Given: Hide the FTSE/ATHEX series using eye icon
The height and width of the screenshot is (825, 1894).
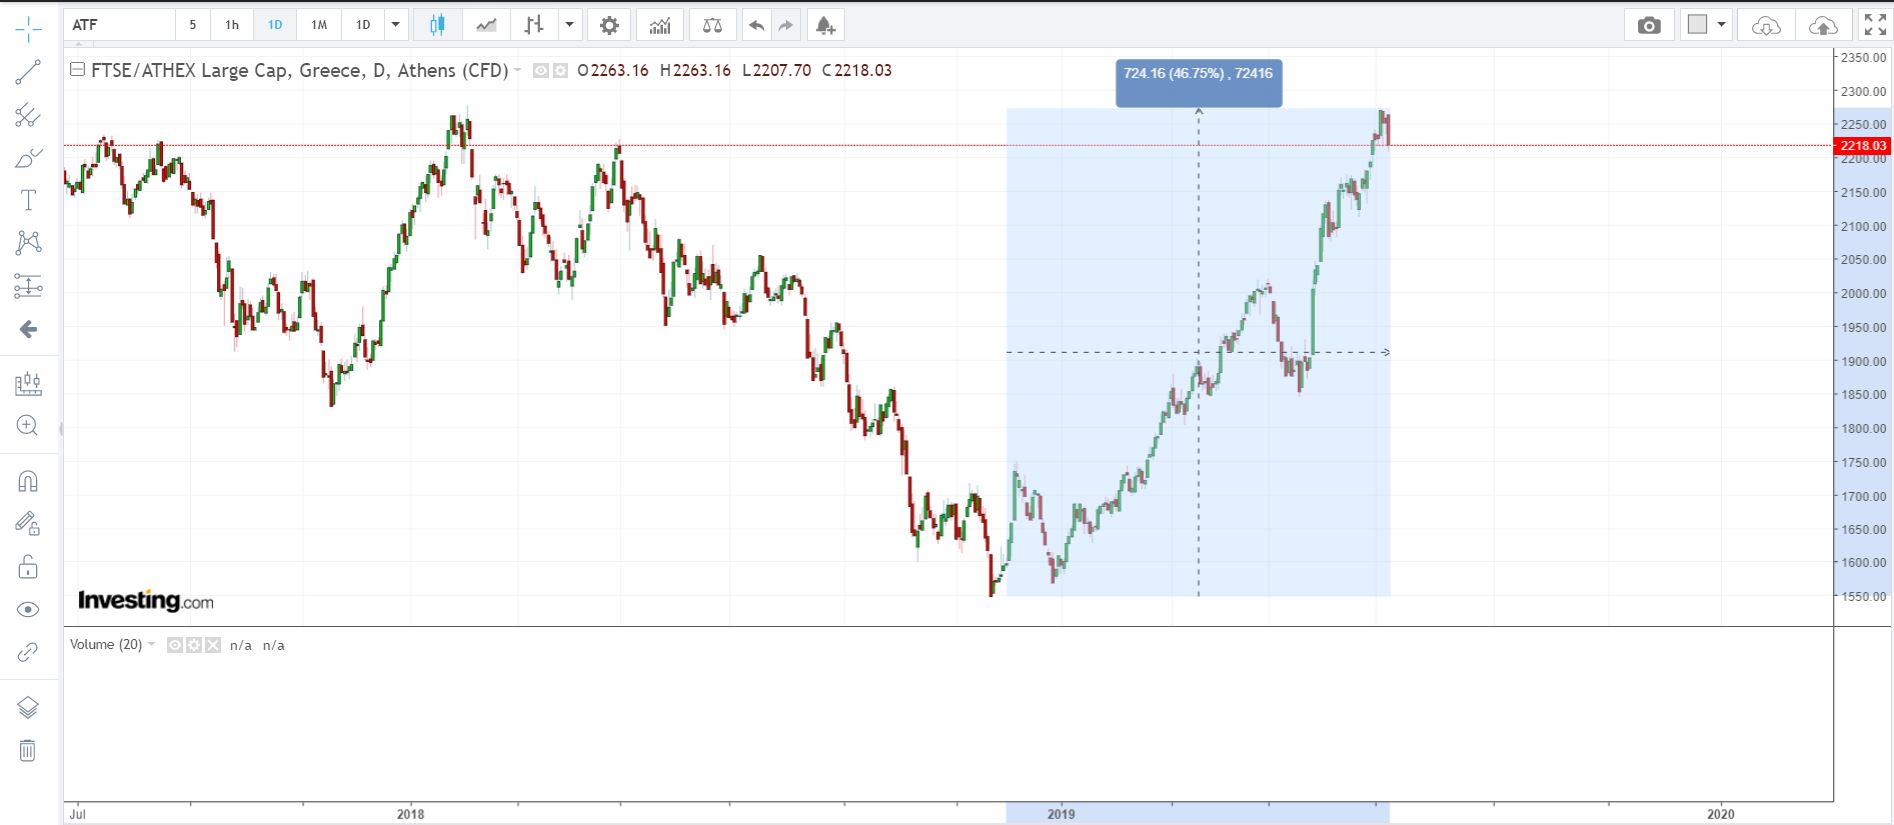Looking at the screenshot, I should coord(541,71).
